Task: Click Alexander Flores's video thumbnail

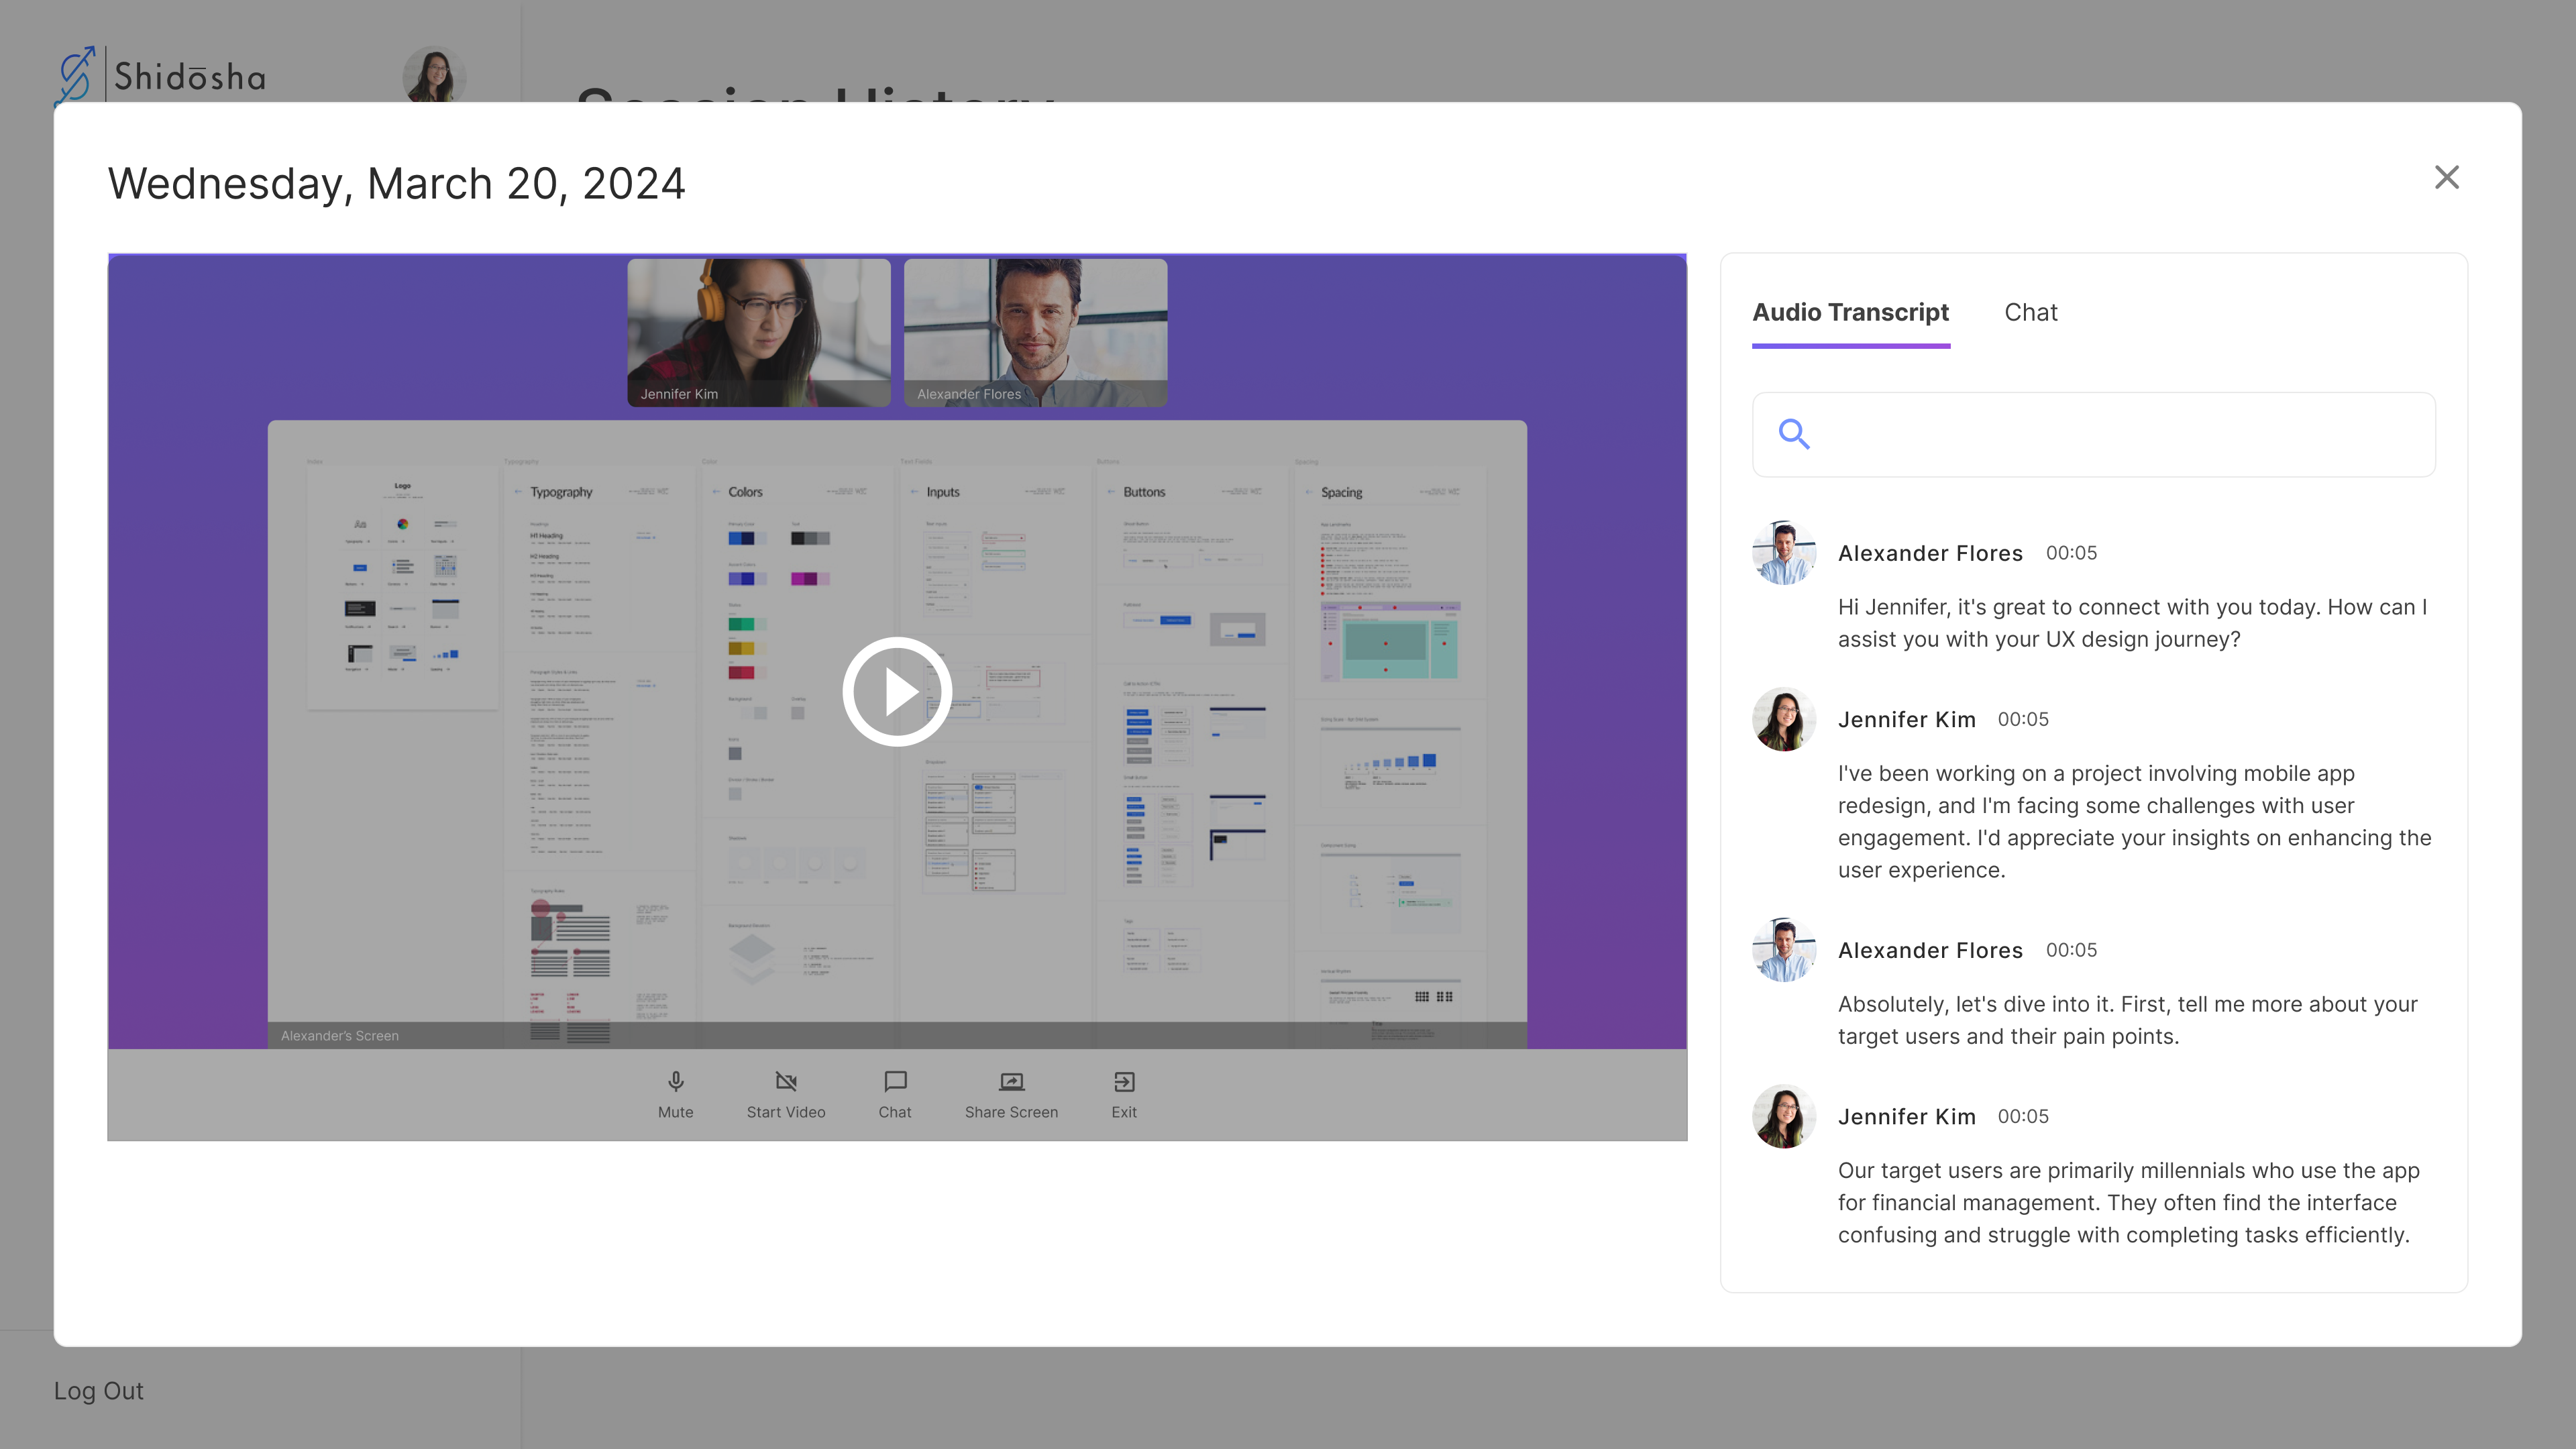Action: [x=1035, y=332]
